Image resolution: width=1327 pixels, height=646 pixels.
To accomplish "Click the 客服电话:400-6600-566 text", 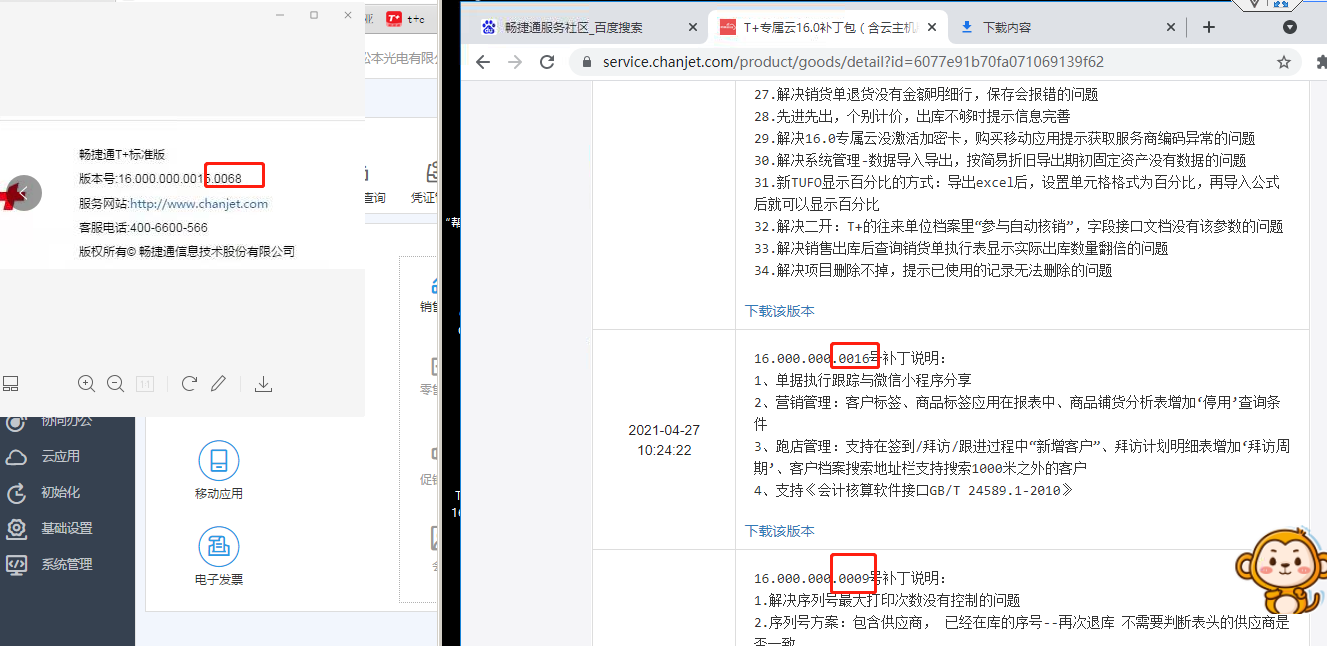I will [x=143, y=228].
